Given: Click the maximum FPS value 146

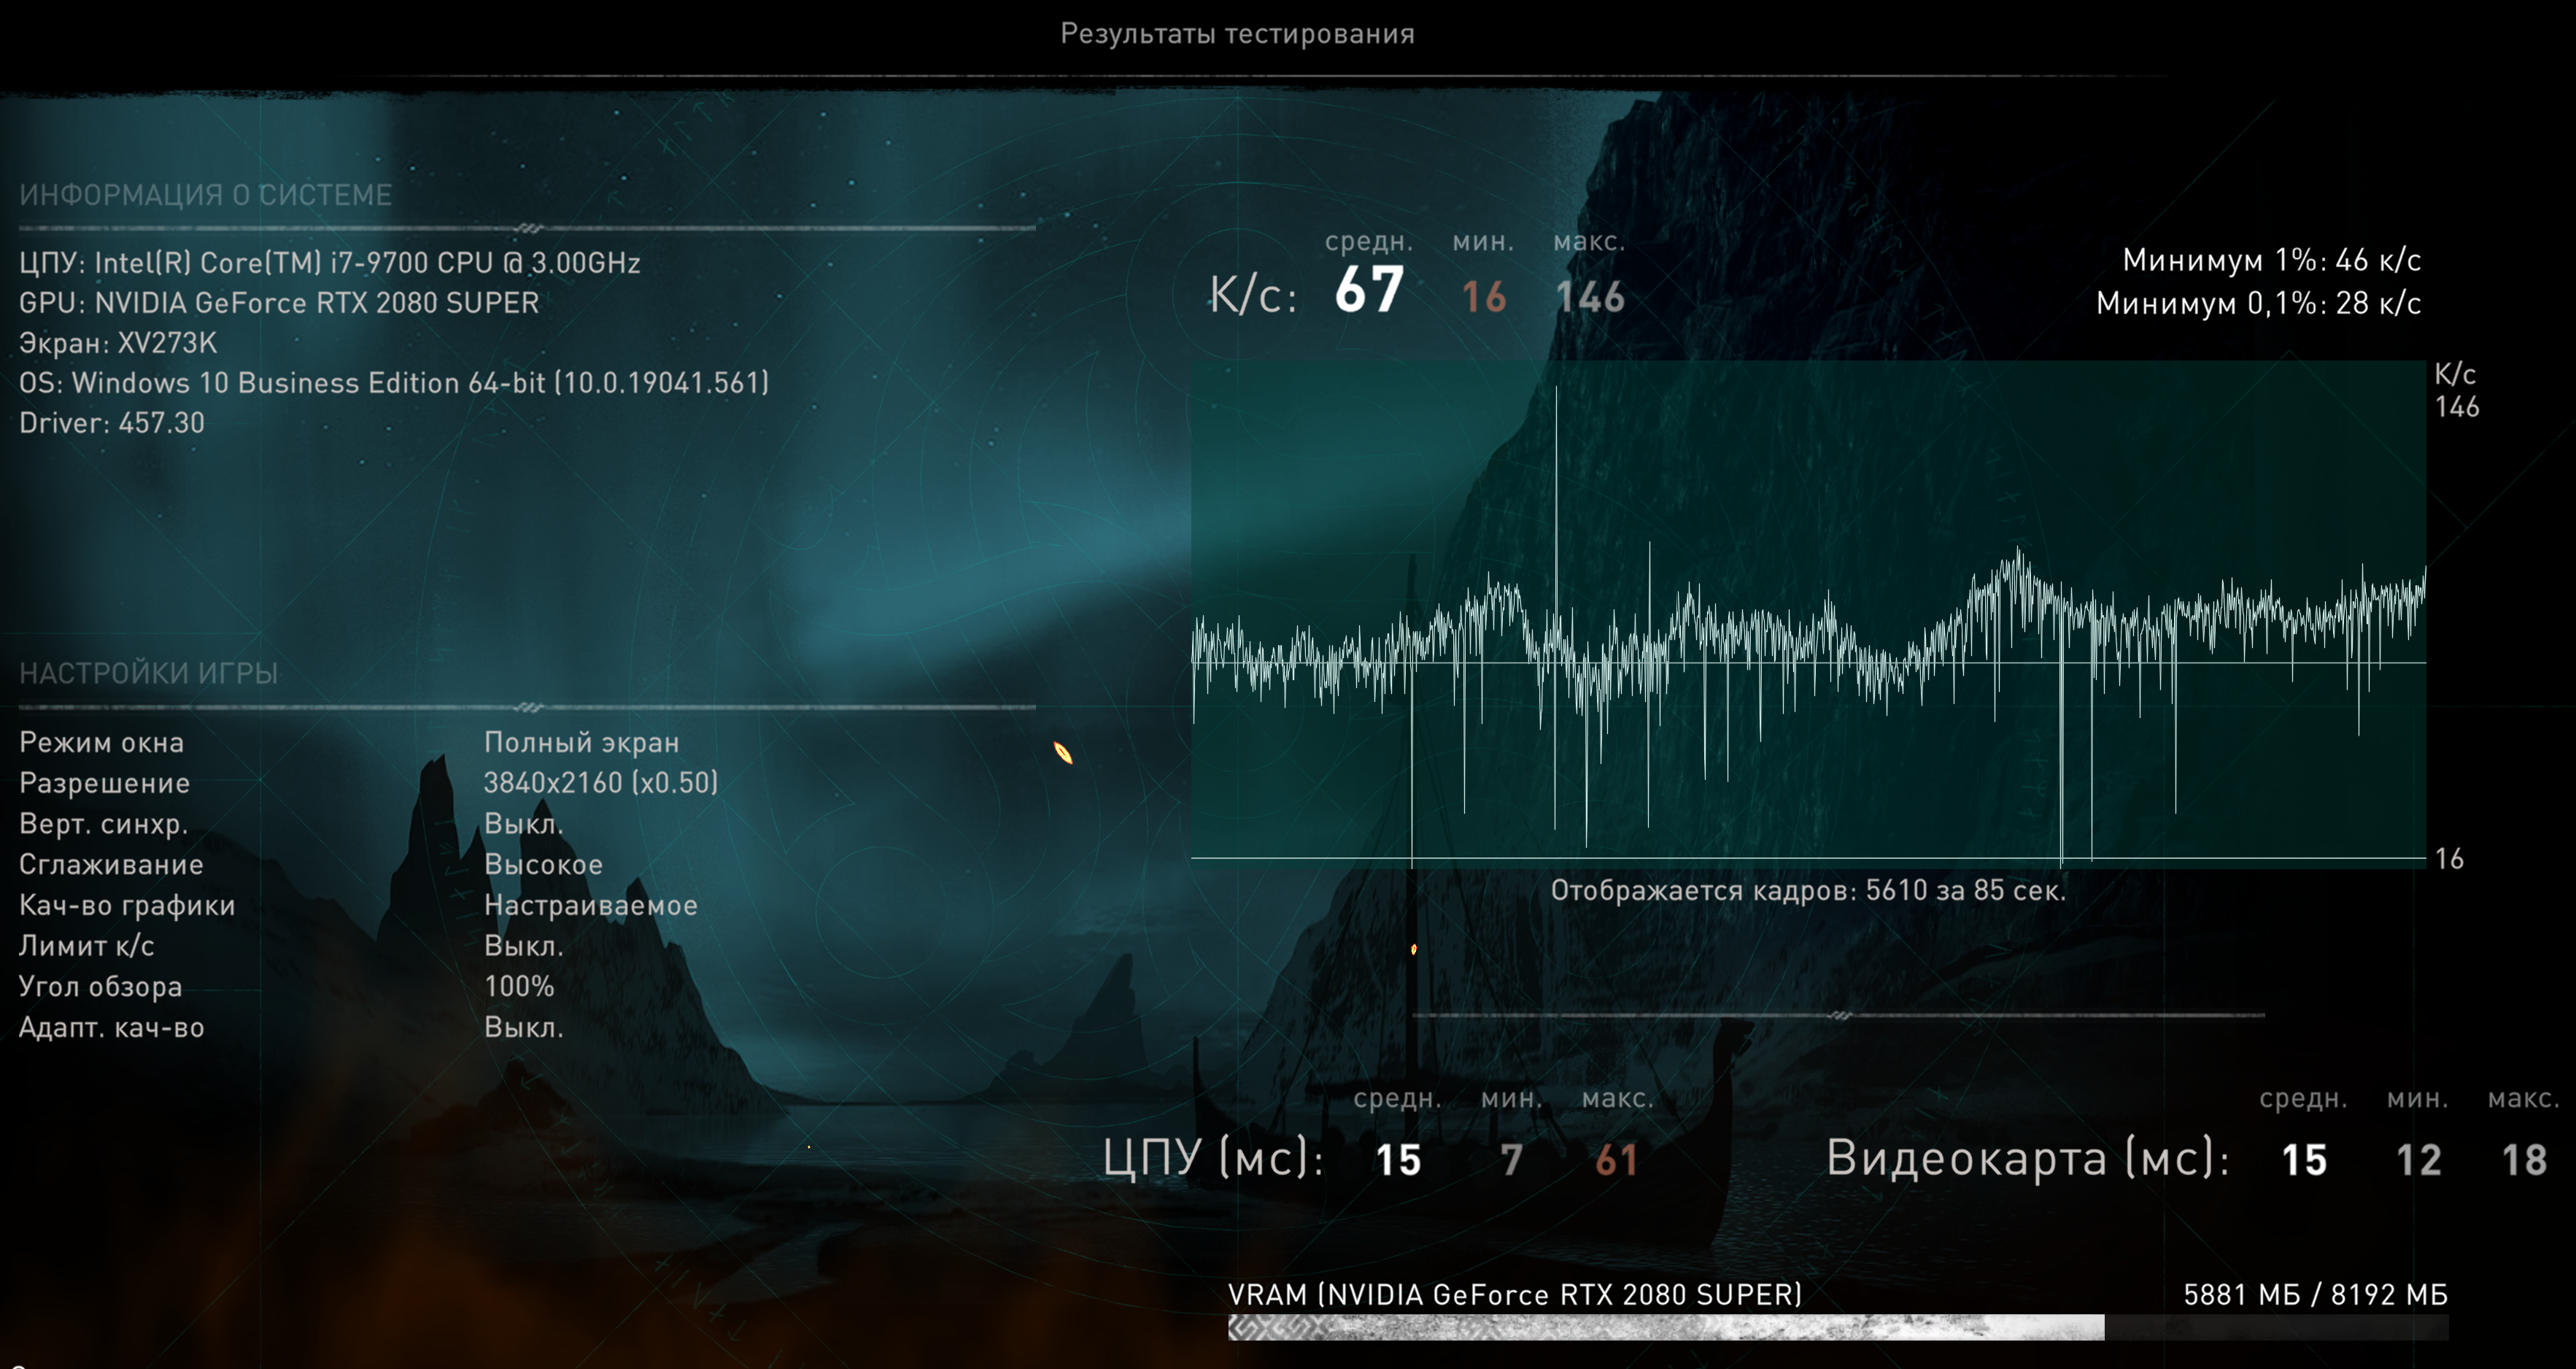Looking at the screenshot, I should click(1590, 297).
